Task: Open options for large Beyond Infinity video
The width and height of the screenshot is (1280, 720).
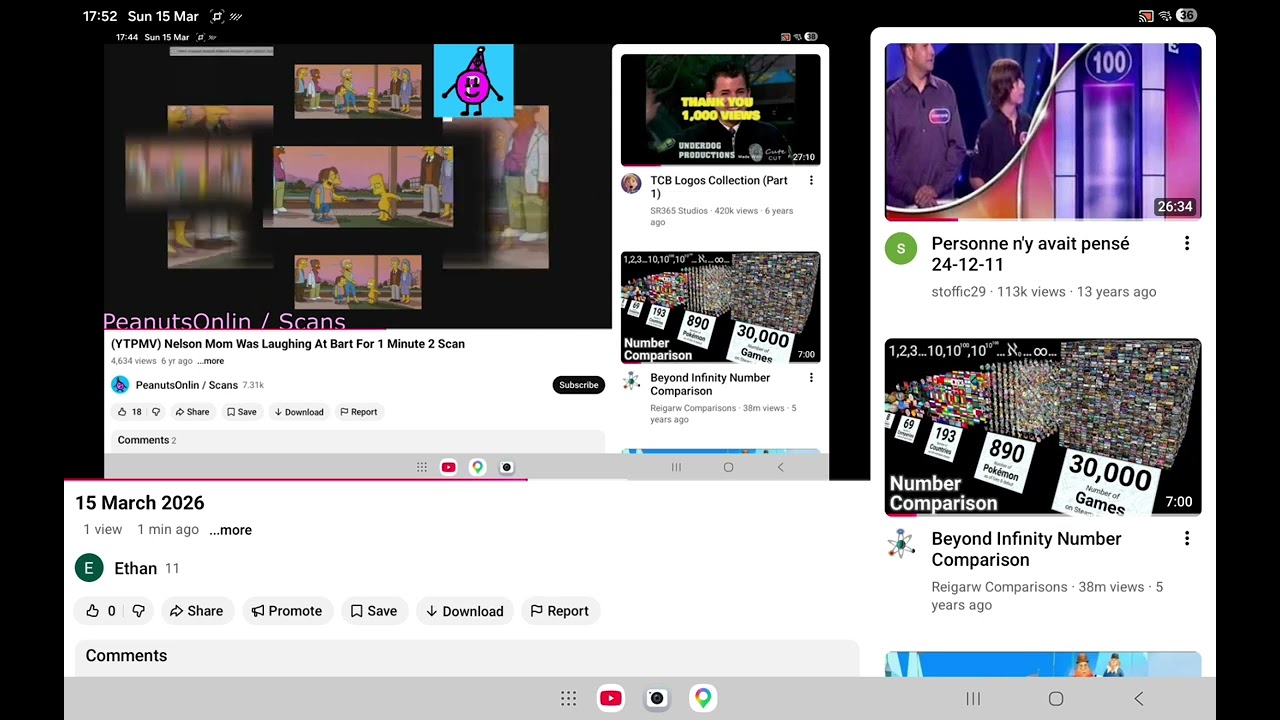Action: [1187, 539]
